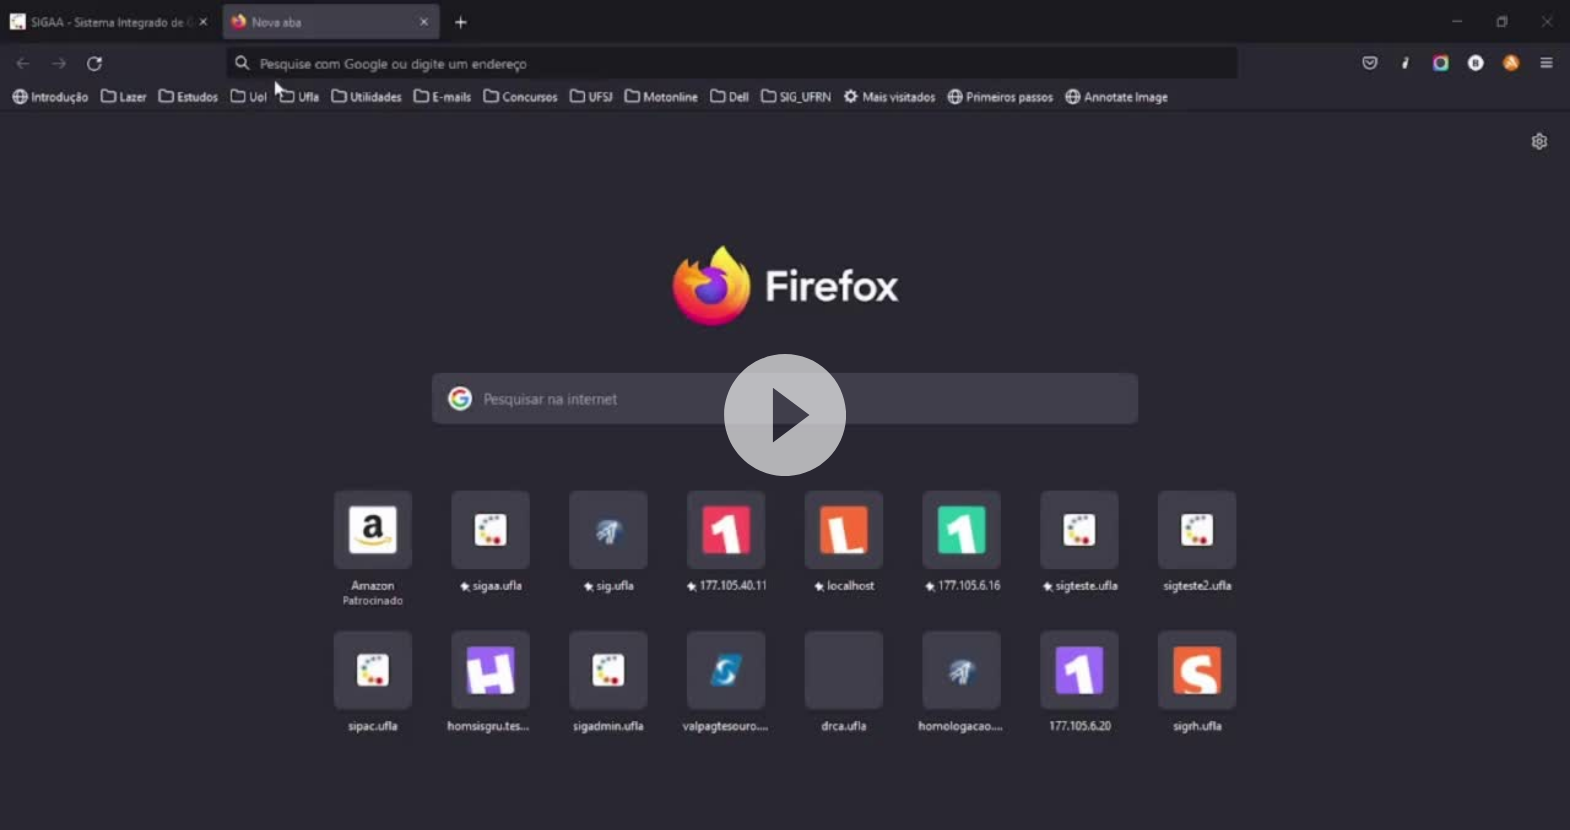
Task: Open the Utilidades bookmarks folder
Action: point(366,97)
